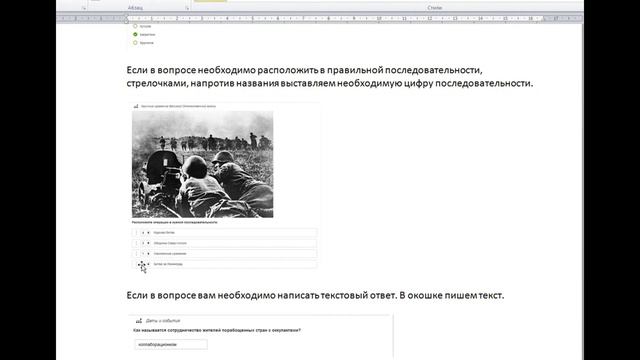Open the Абзац paragraph settings dialog launcher

(x=187, y=8)
